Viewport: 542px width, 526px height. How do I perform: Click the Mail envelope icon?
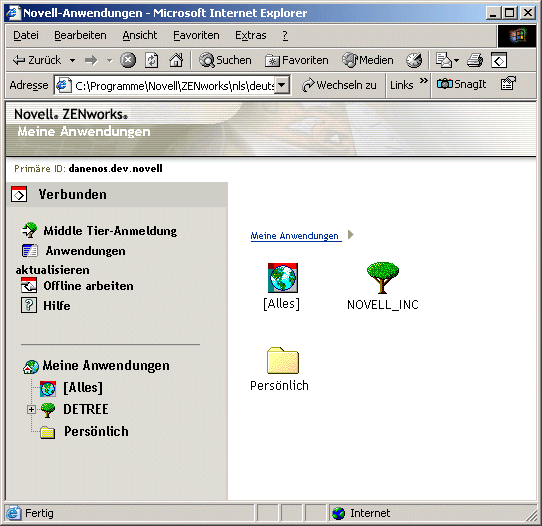443,60
